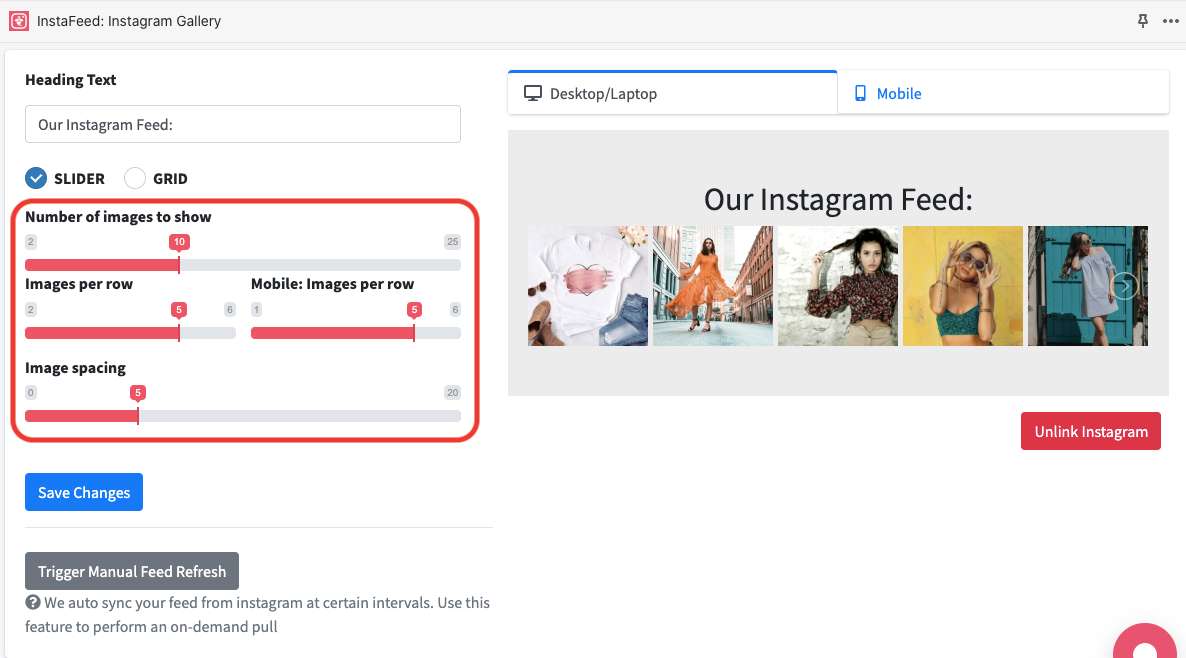Click Trigger Manual Feed Refresh button

coord(132,571)
